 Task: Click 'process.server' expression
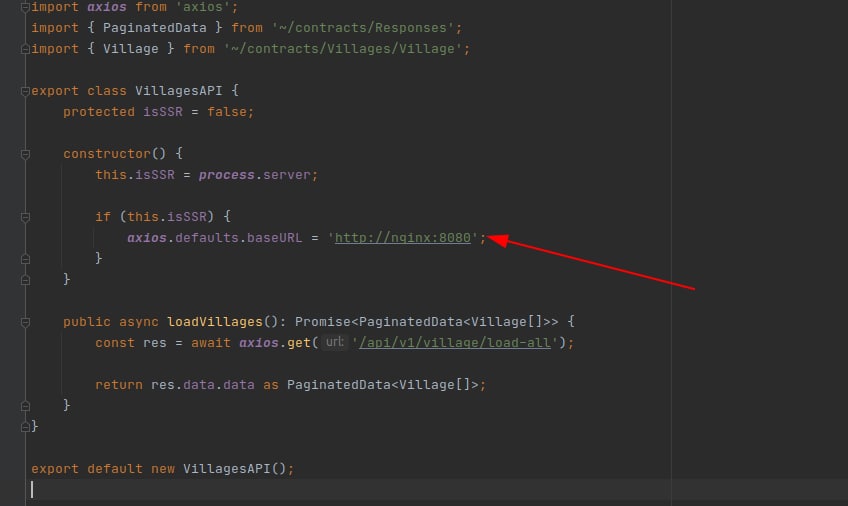tap(254, 175)
